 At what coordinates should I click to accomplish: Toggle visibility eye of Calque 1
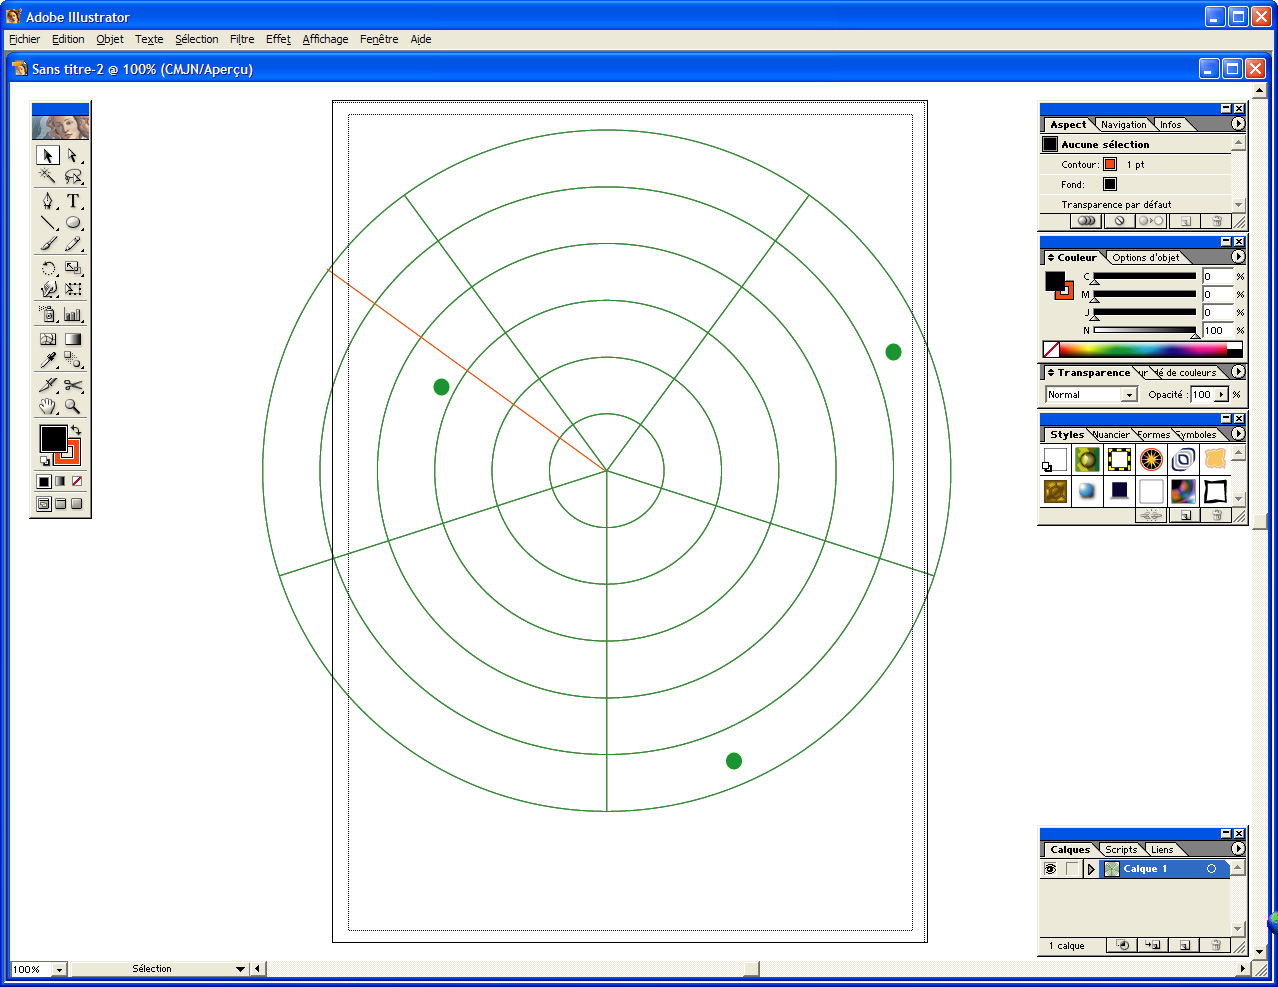pos(1050,869)
